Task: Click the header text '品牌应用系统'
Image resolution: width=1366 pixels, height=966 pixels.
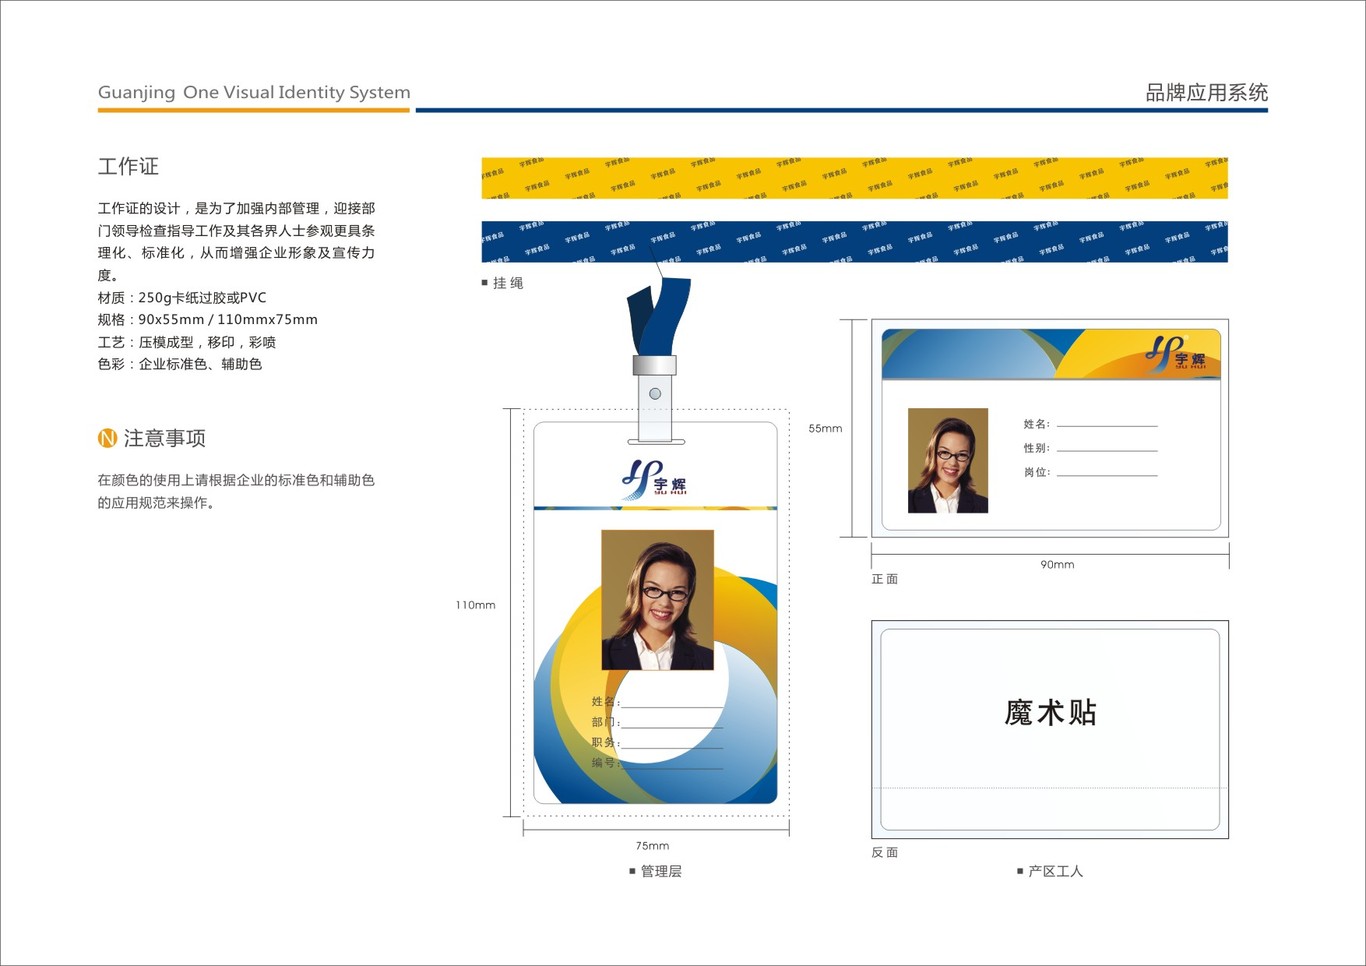Action: pos(1206,93)
